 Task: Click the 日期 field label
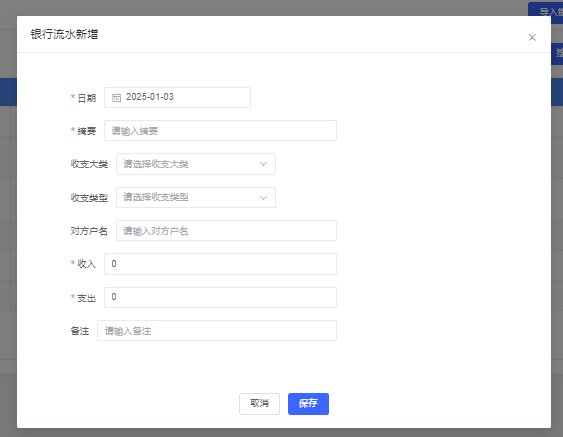pos(87,98)
